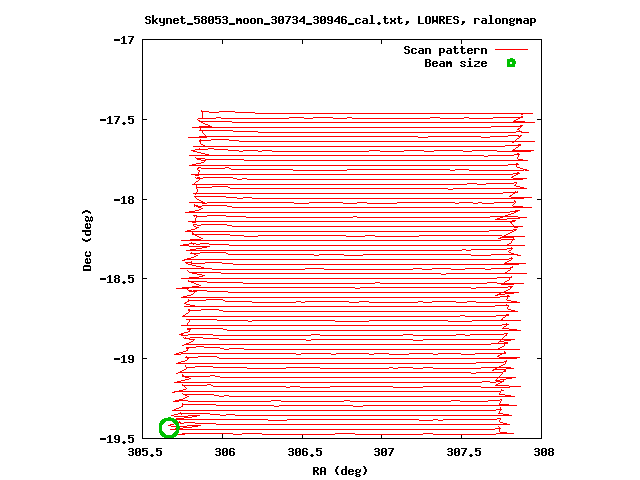
Task: Click the 305.5 RA tick label
Action: (145, 452)
